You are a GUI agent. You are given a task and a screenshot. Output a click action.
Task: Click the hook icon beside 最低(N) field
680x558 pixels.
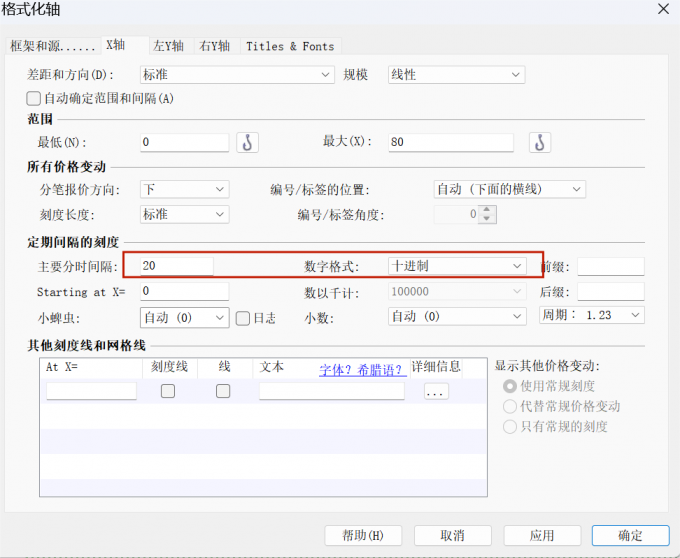point(247,142)
